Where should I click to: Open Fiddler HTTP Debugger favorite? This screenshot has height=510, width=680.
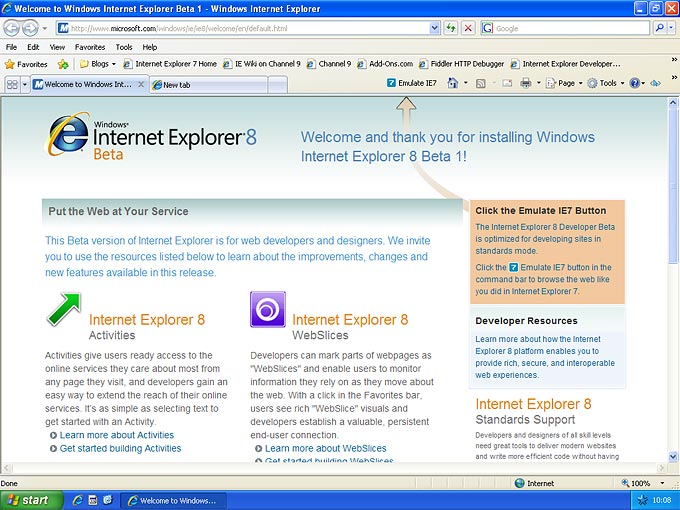pyautogui.click(x=461, y=64)
